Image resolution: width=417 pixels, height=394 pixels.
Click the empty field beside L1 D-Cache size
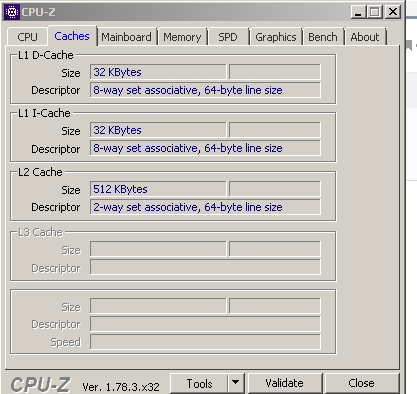point(275,72)
